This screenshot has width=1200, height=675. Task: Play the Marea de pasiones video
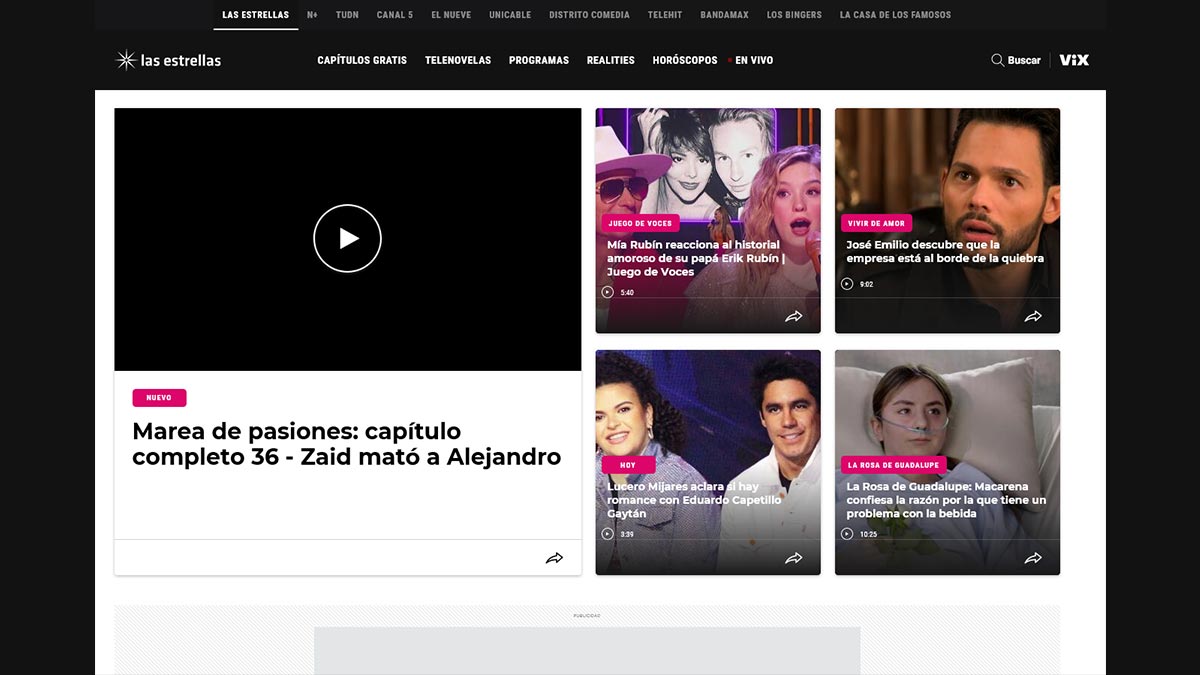pos(347,238)
